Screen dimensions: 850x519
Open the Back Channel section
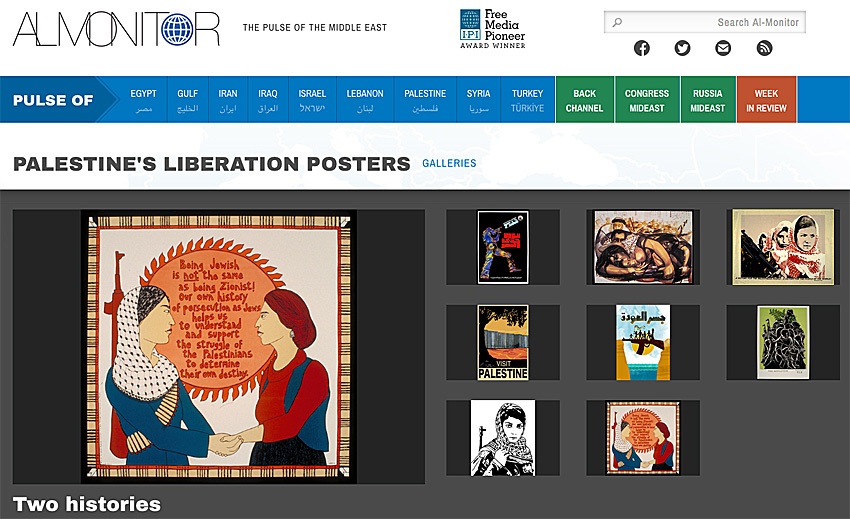[584, 100]
